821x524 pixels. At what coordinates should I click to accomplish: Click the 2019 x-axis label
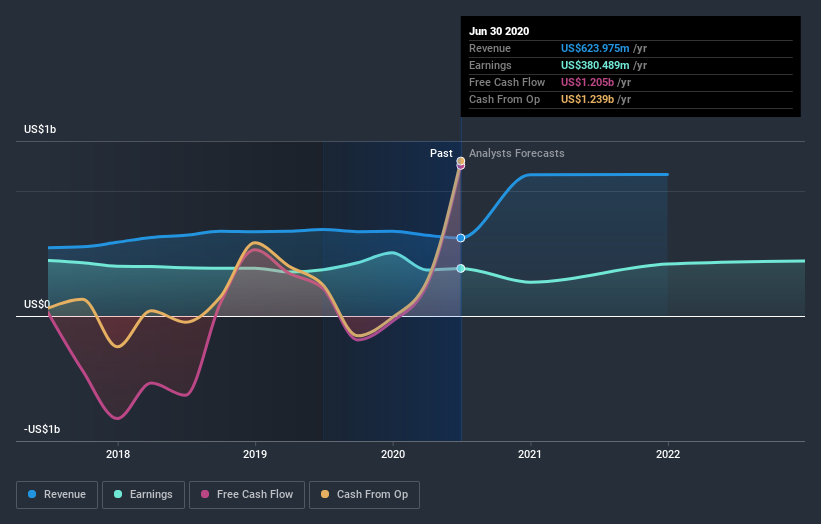coord(255,454)
